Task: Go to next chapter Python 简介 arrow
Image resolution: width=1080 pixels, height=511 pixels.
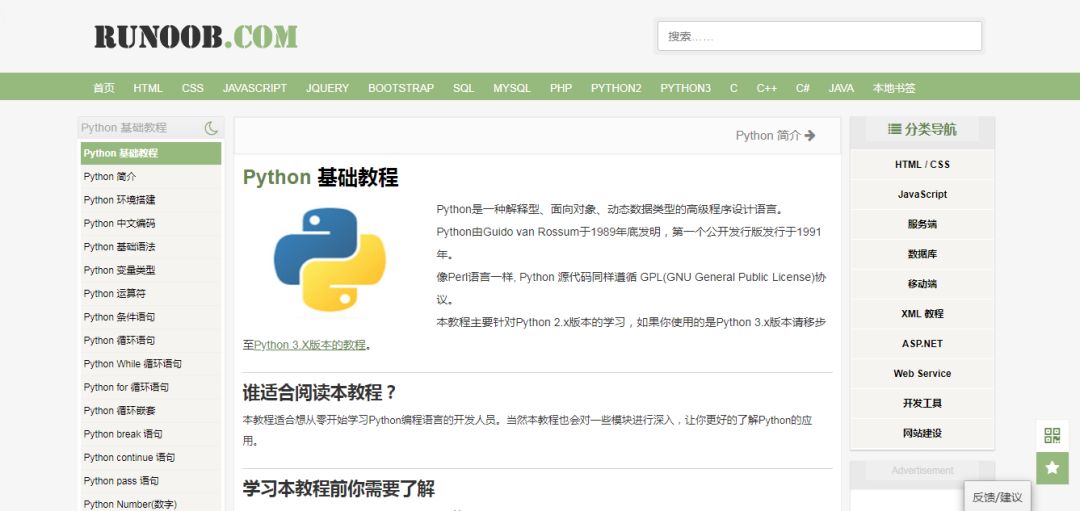Action: point(776,136)
